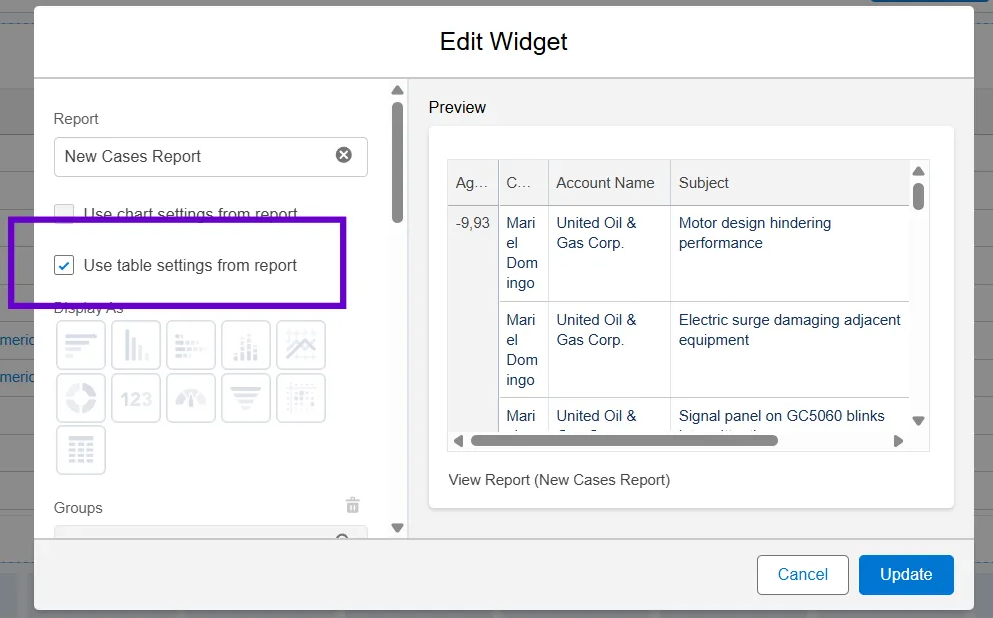Choose the stacked horizontal bar chart icon
The height and width of the screenshot is (618, 993).
click(x=191, y=345)
